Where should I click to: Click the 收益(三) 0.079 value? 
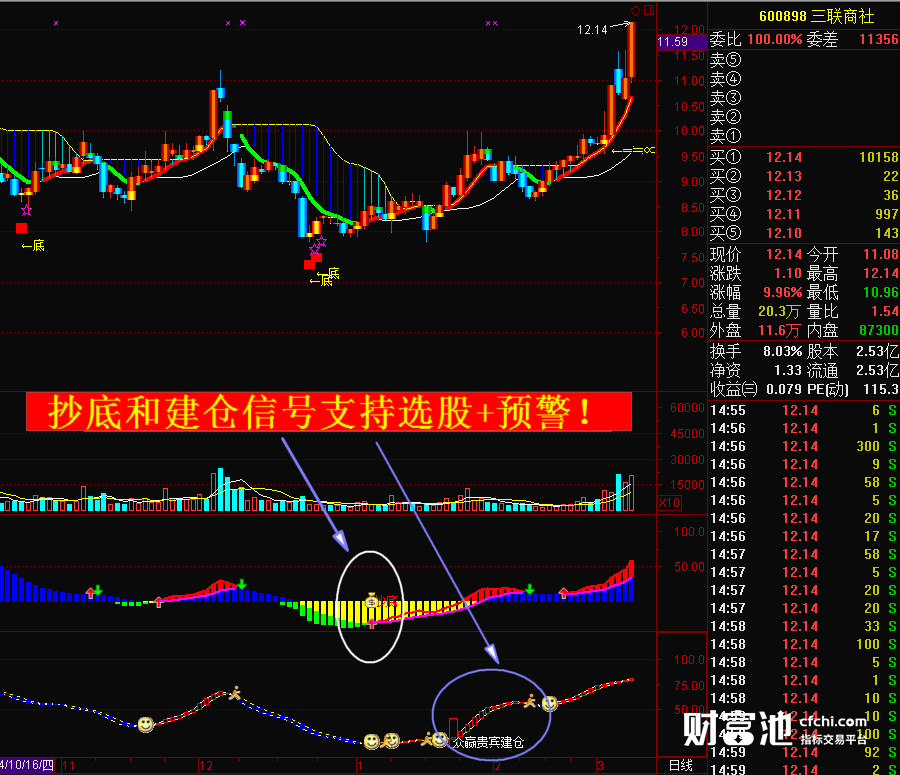784,389
